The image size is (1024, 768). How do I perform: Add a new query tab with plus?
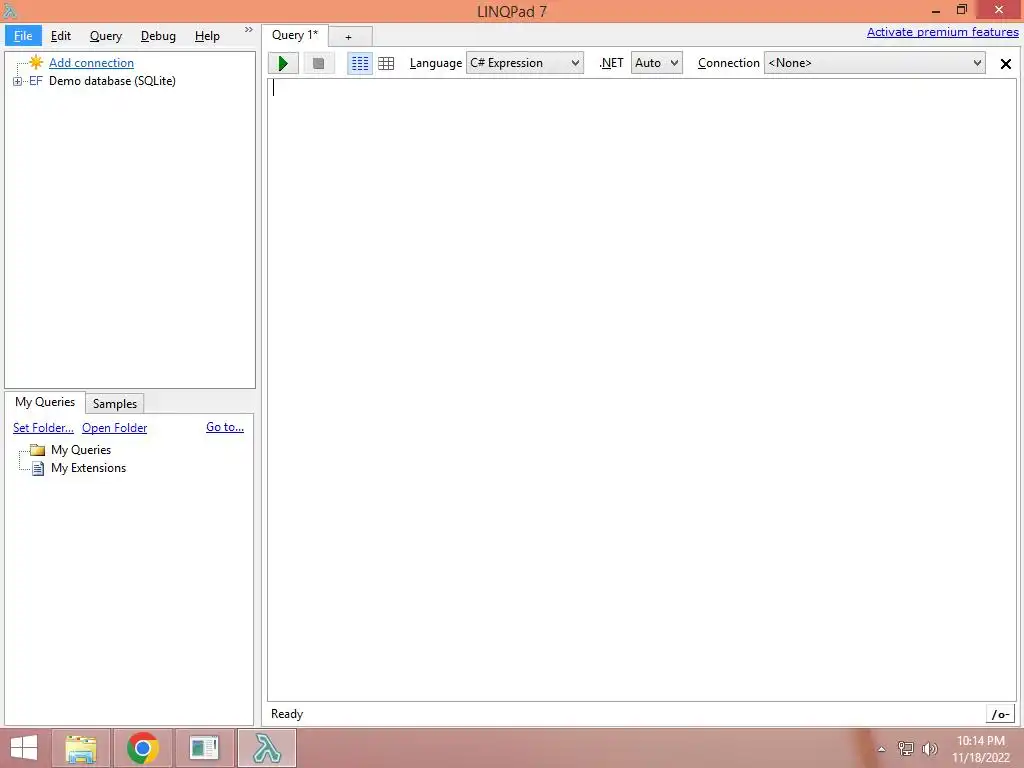pos(349,37)
